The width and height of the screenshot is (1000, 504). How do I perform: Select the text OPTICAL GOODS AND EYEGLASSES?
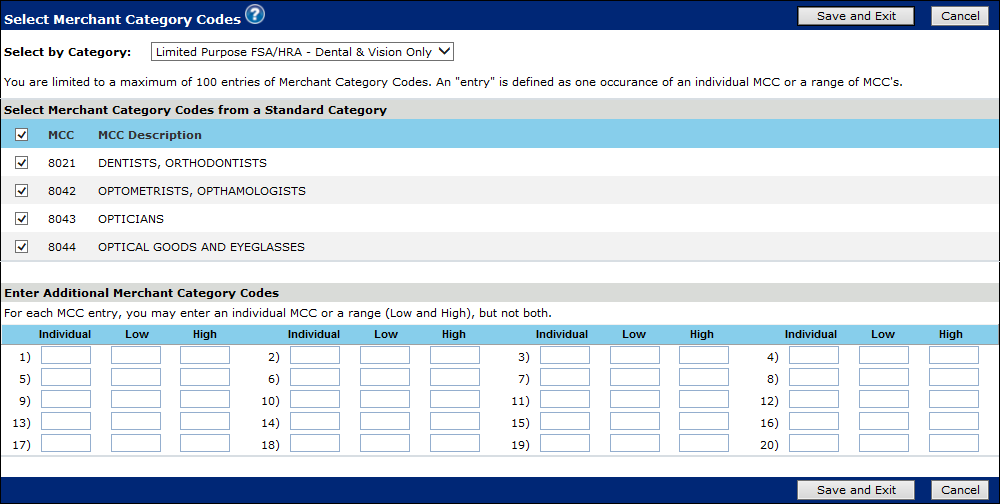coord(201,247)
